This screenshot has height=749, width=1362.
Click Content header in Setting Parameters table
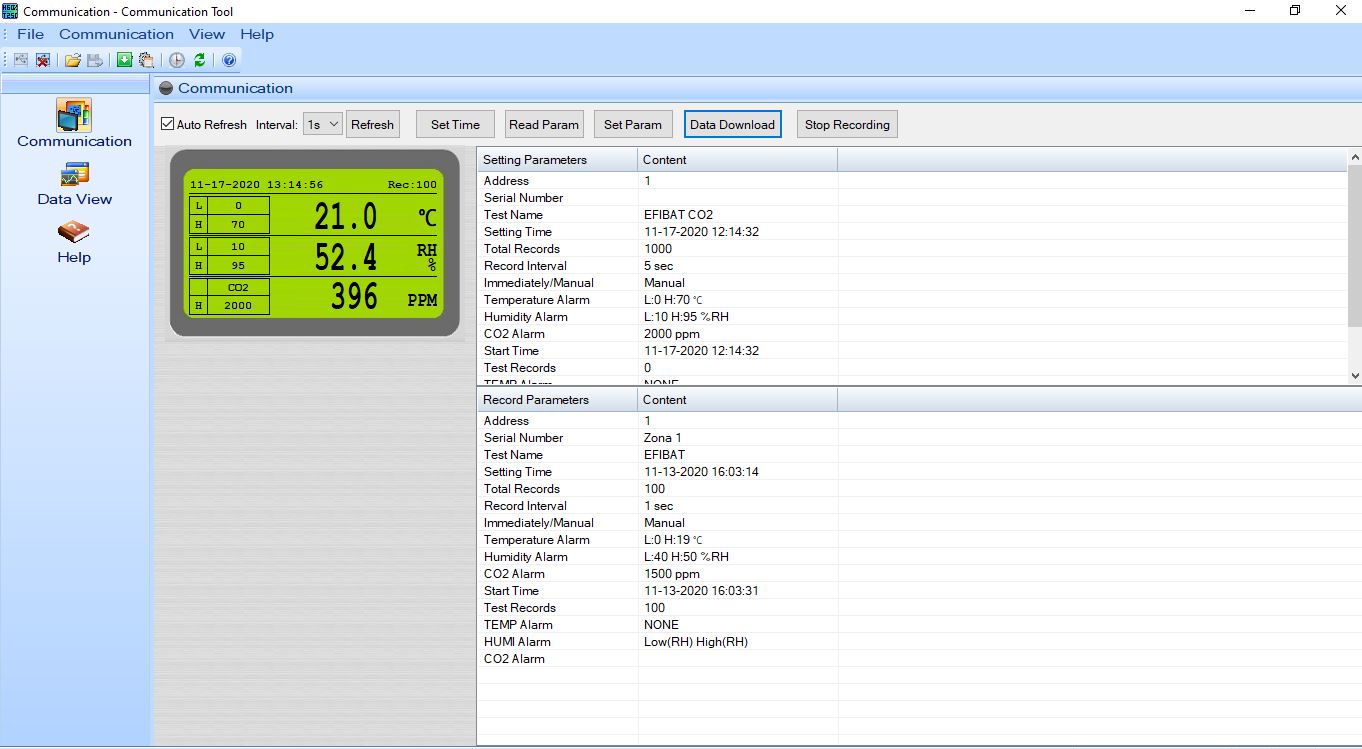(x=737, y=160)
